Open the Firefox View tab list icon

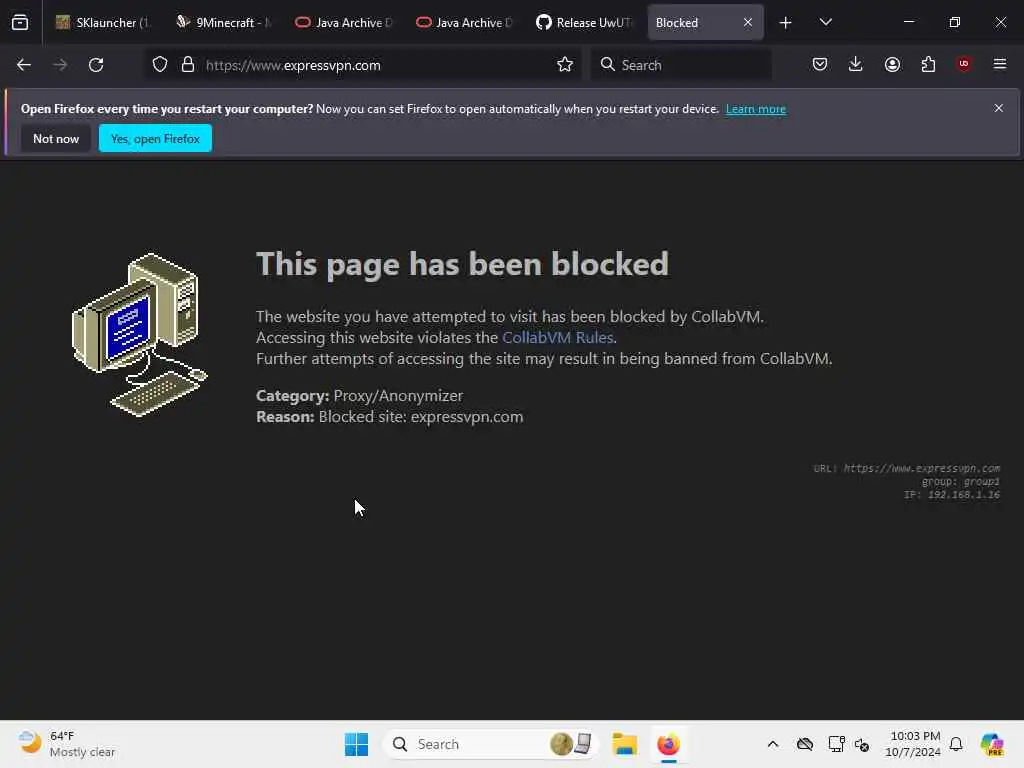20,22
